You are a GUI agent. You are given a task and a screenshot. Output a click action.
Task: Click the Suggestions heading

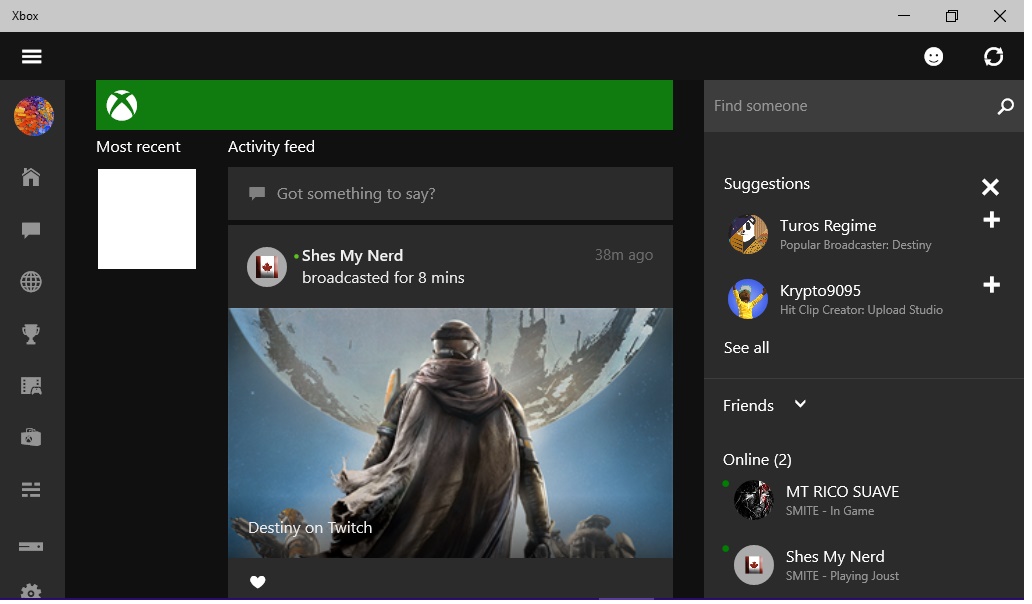pyautogui.click(x=767, y=184)
